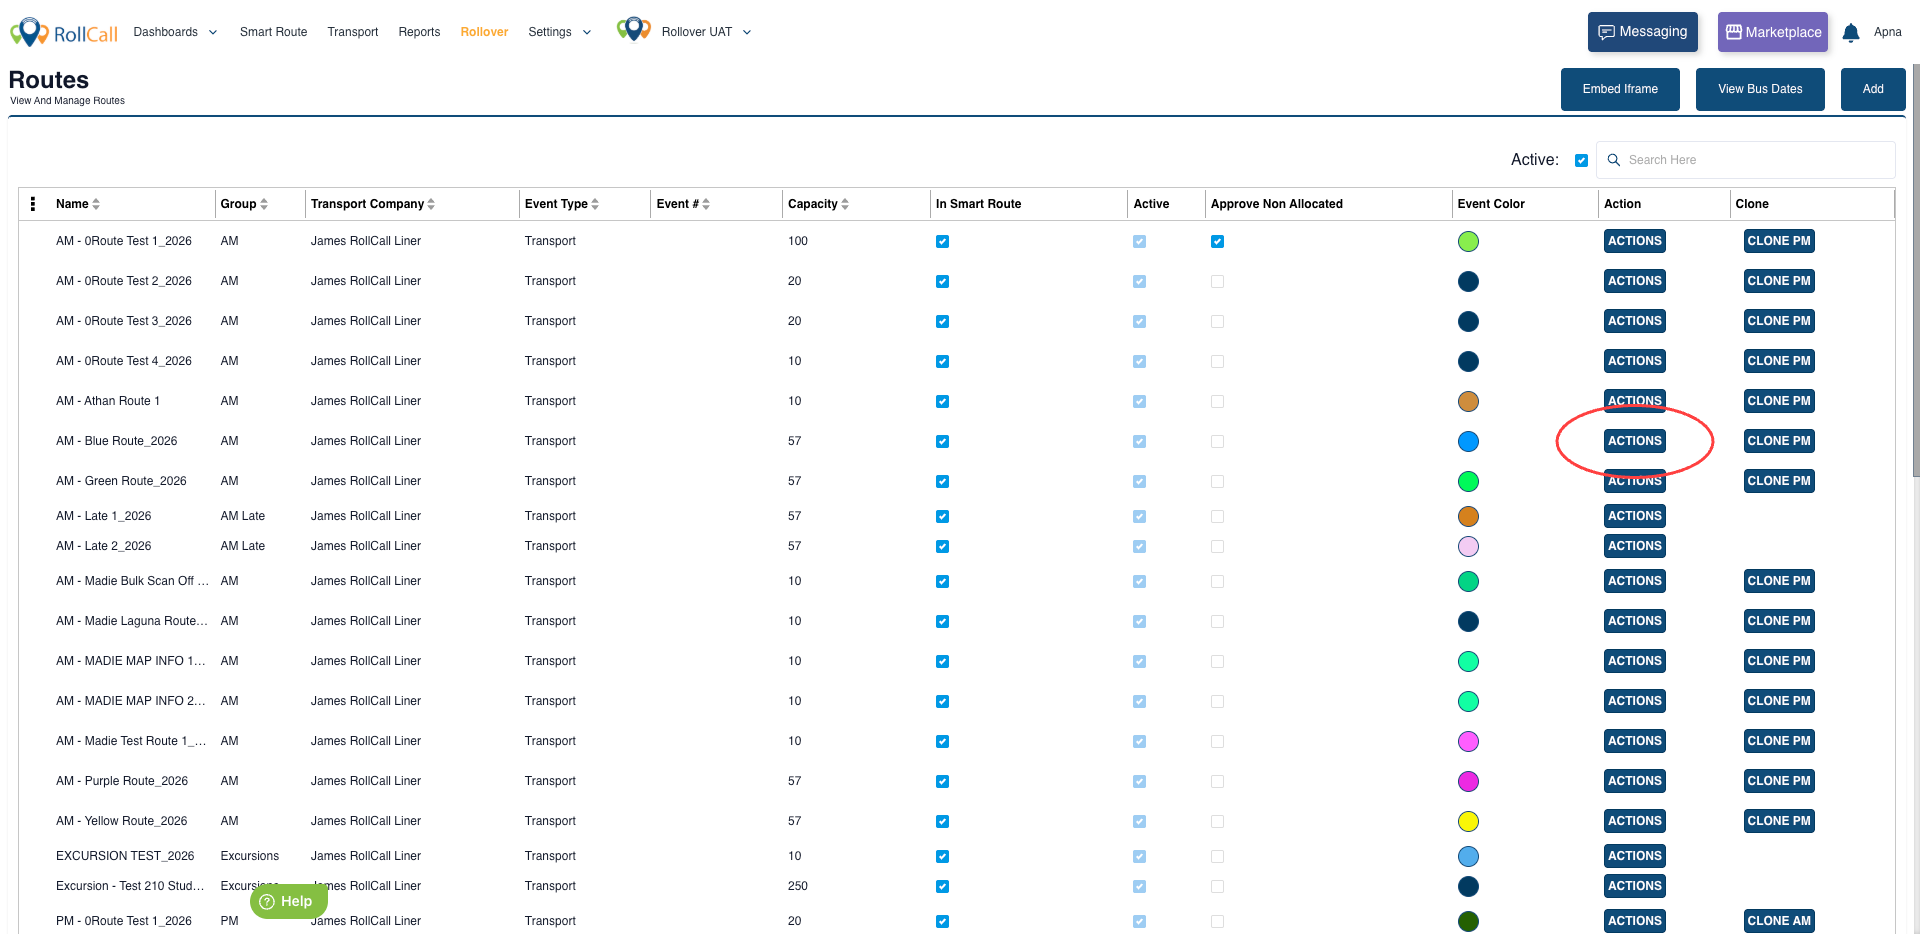The width and height of the screenshot is (1920, 934).
Task: Expand the Dashboards dropdown menu
Action: tap(175, 32)
